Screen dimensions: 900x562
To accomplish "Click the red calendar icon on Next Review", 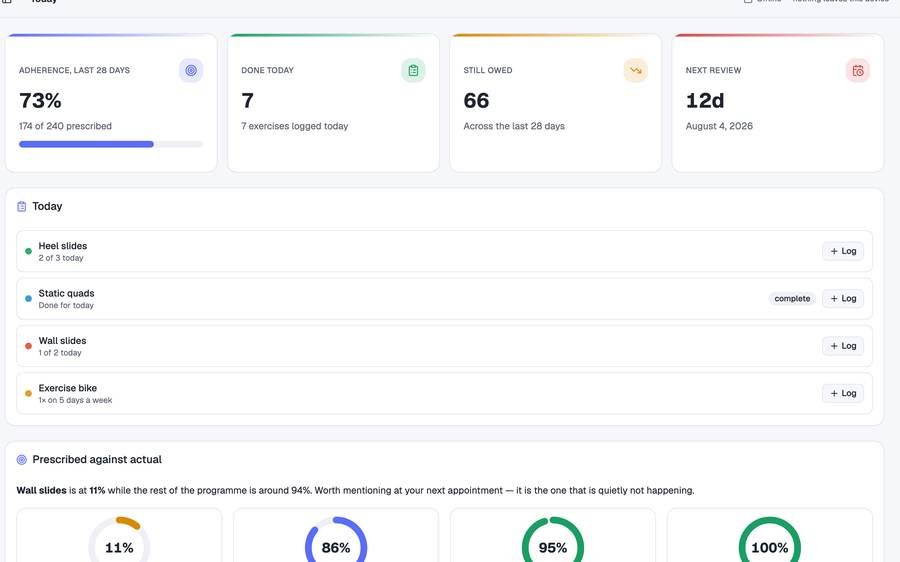I will [858, 71].
